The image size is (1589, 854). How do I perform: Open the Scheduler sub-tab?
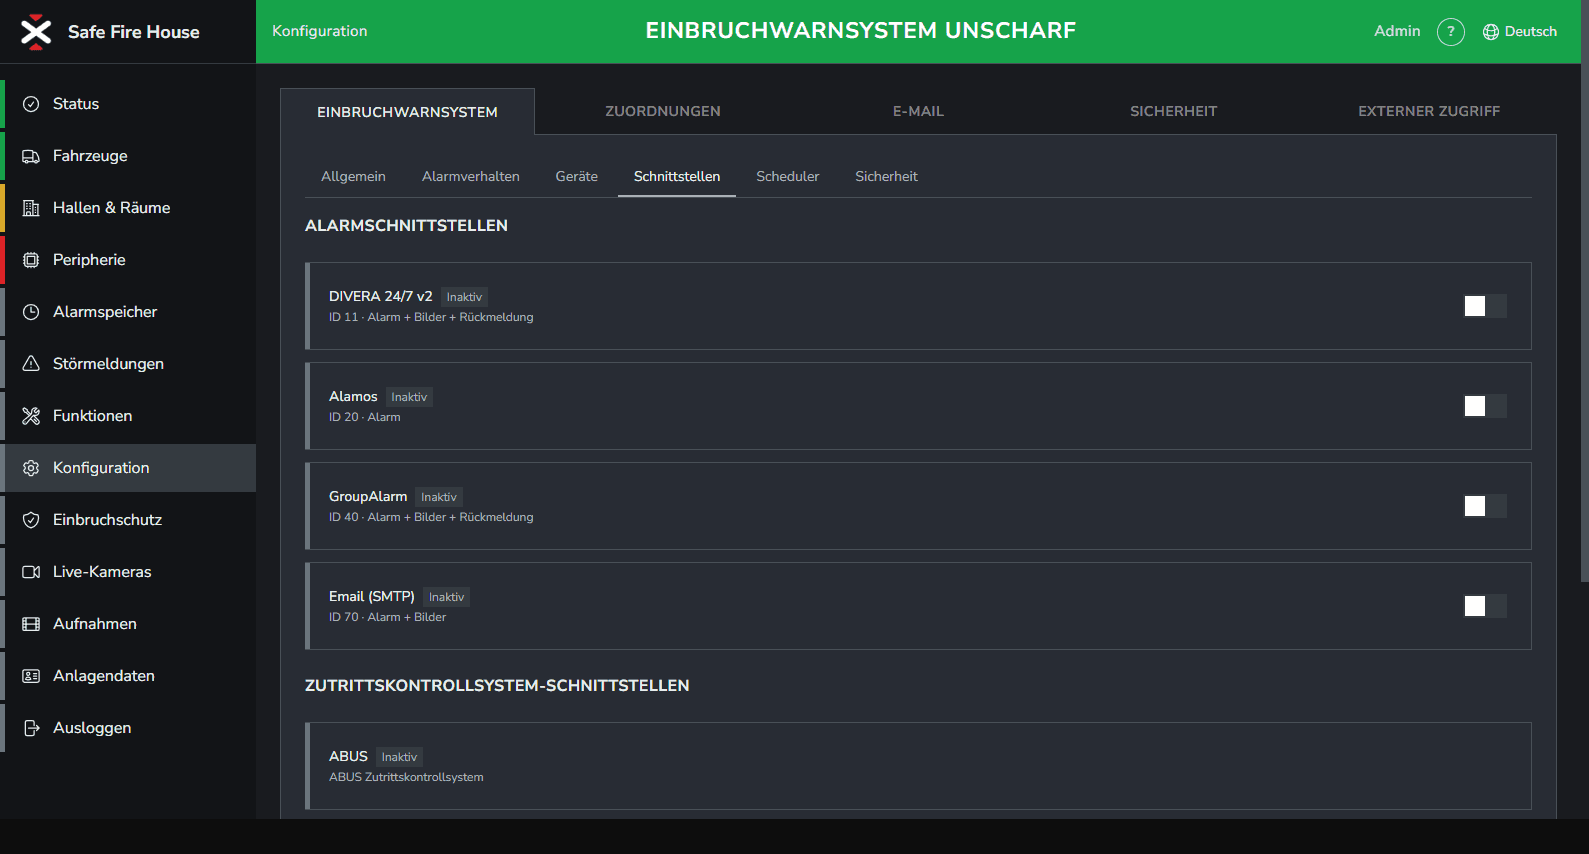click(788, 176)
